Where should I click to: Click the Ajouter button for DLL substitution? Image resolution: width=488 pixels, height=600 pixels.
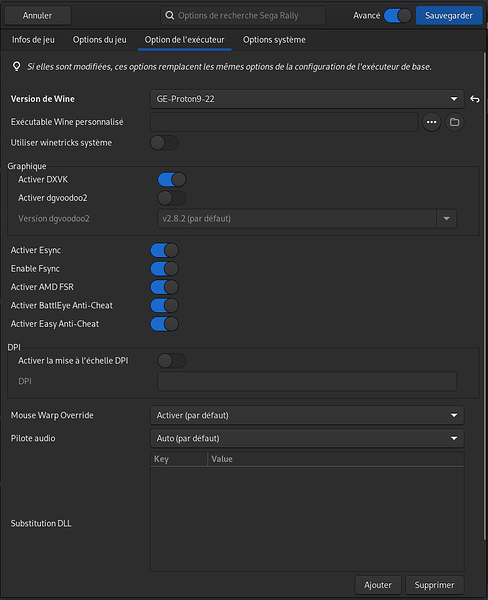[378, 585]
